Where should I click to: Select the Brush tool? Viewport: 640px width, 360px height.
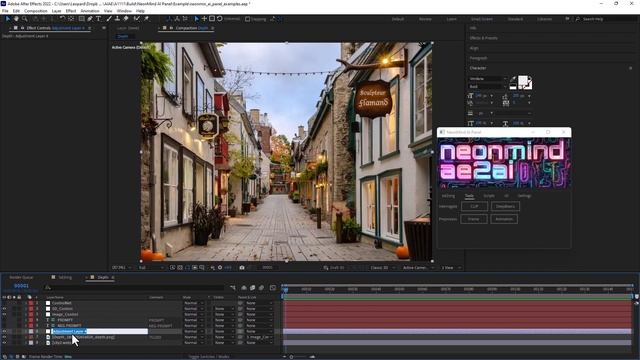tap(109, 19)
